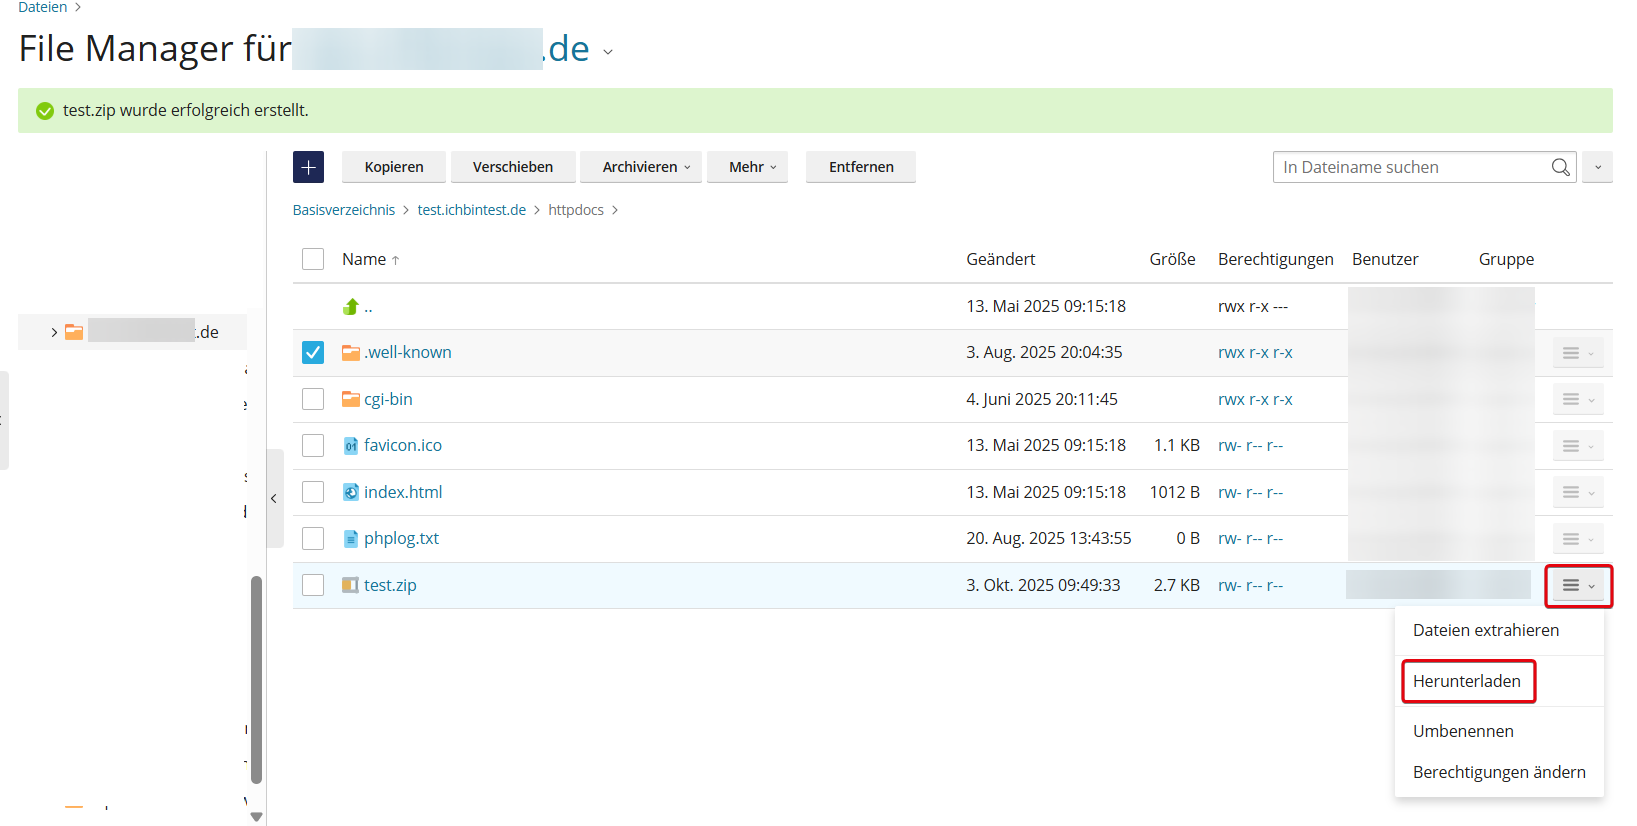Uncheck the .well-known folder checkbox
The width and height of the screenshot is (1637, 826).
(313, 352)
